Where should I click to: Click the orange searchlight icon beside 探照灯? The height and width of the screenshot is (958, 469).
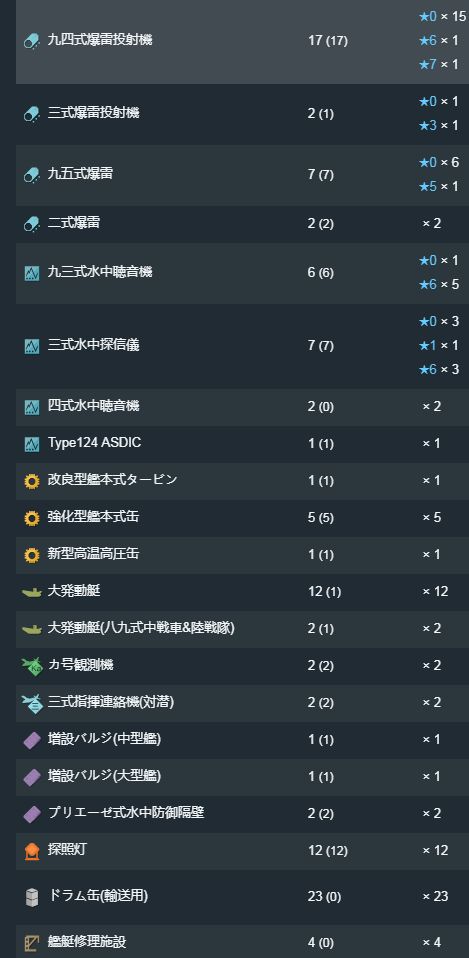tap(32, 850)
